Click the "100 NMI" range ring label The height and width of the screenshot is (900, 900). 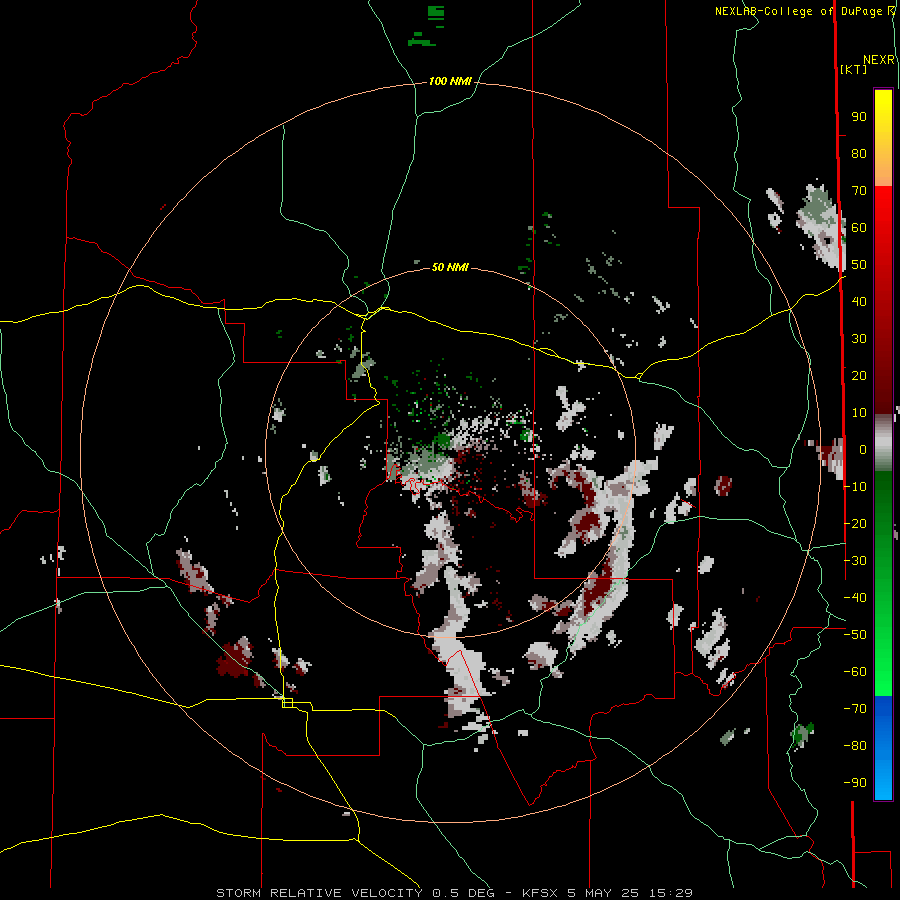[450, 82]
